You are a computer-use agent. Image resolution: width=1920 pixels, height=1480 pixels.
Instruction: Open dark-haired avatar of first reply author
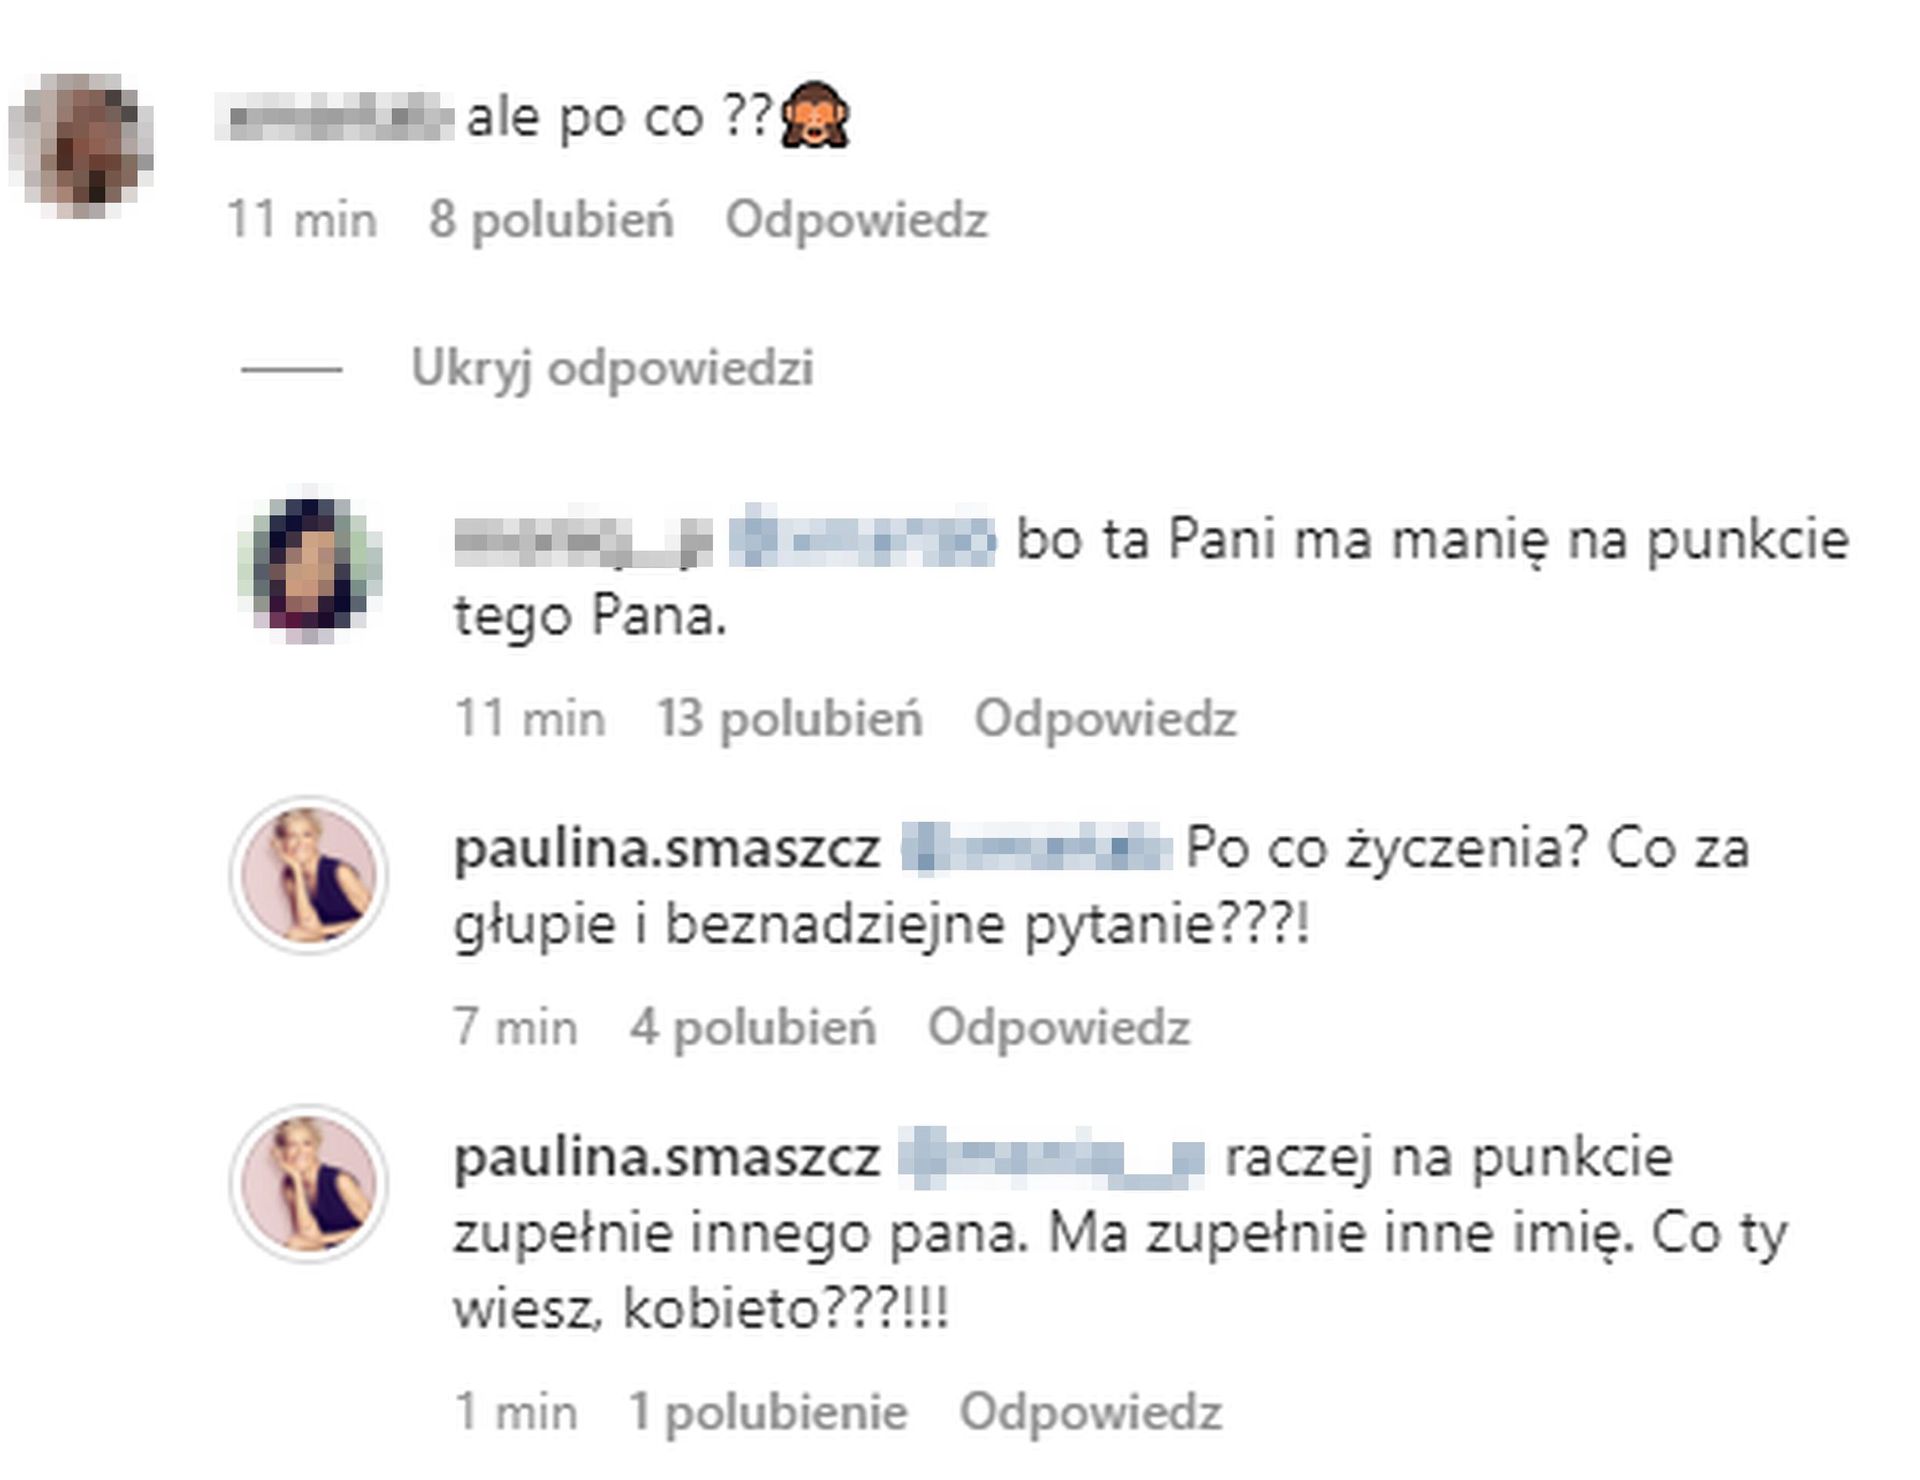tap(310, 570)
